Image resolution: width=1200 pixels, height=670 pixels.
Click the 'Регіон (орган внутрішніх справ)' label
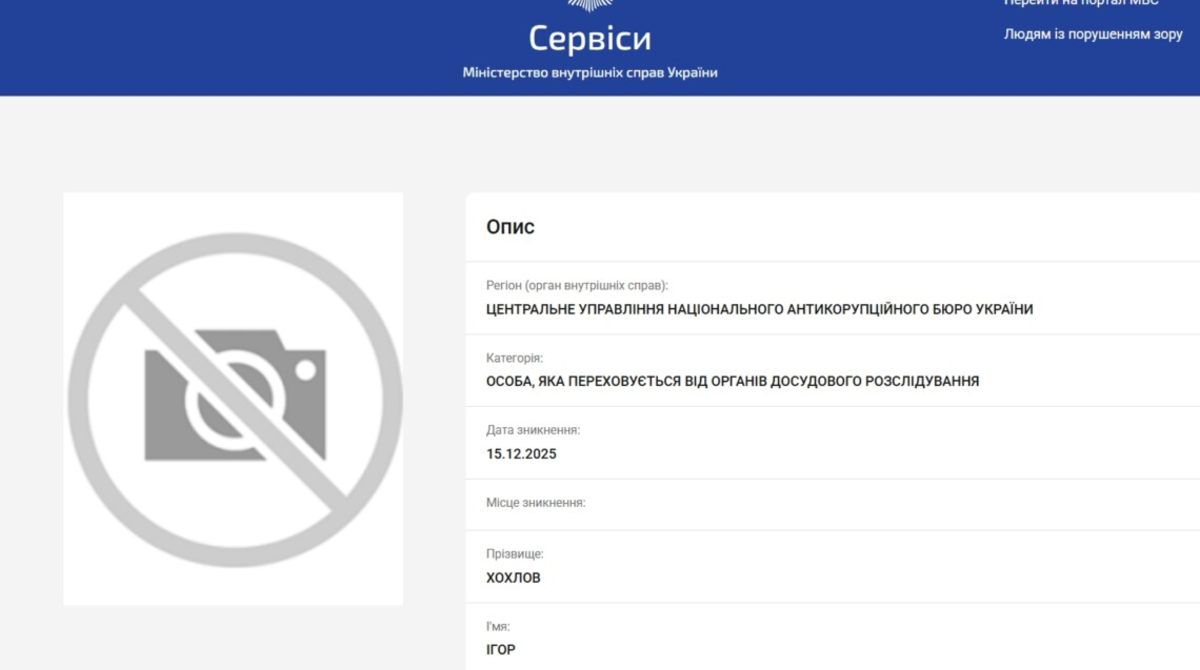577,286
